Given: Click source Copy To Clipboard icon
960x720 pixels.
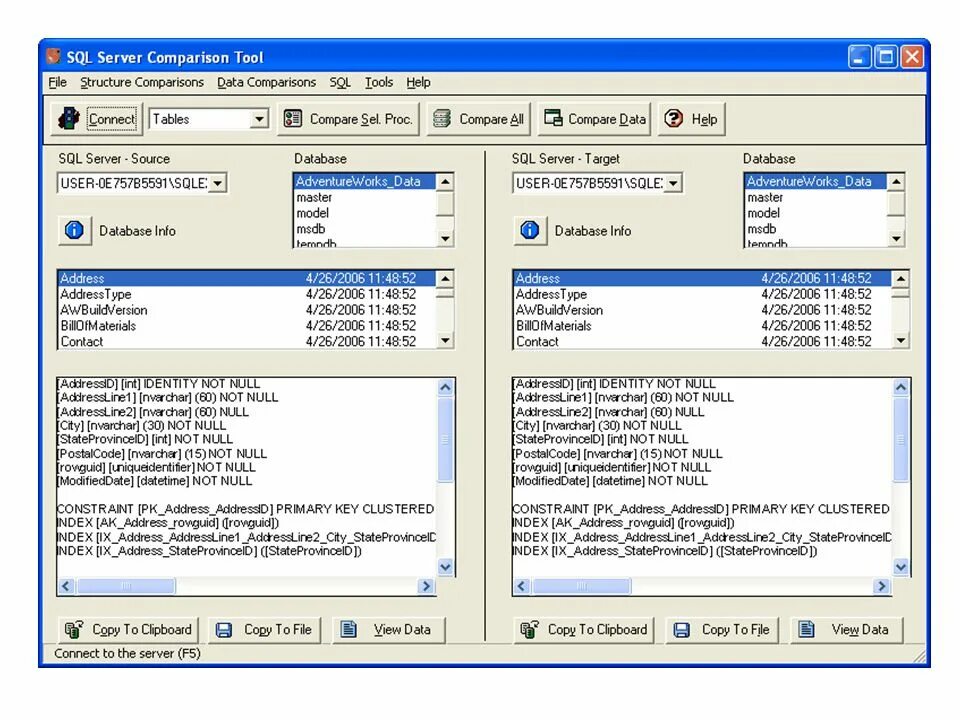Looking at the screenshot, I should 74,629.
